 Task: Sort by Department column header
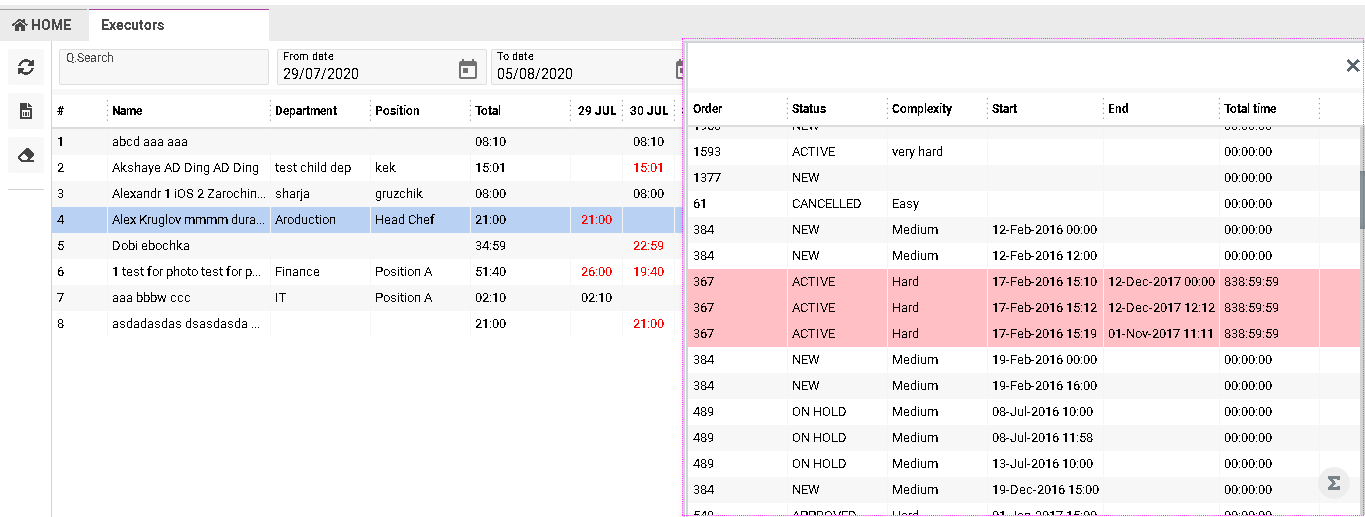(306, 111)
